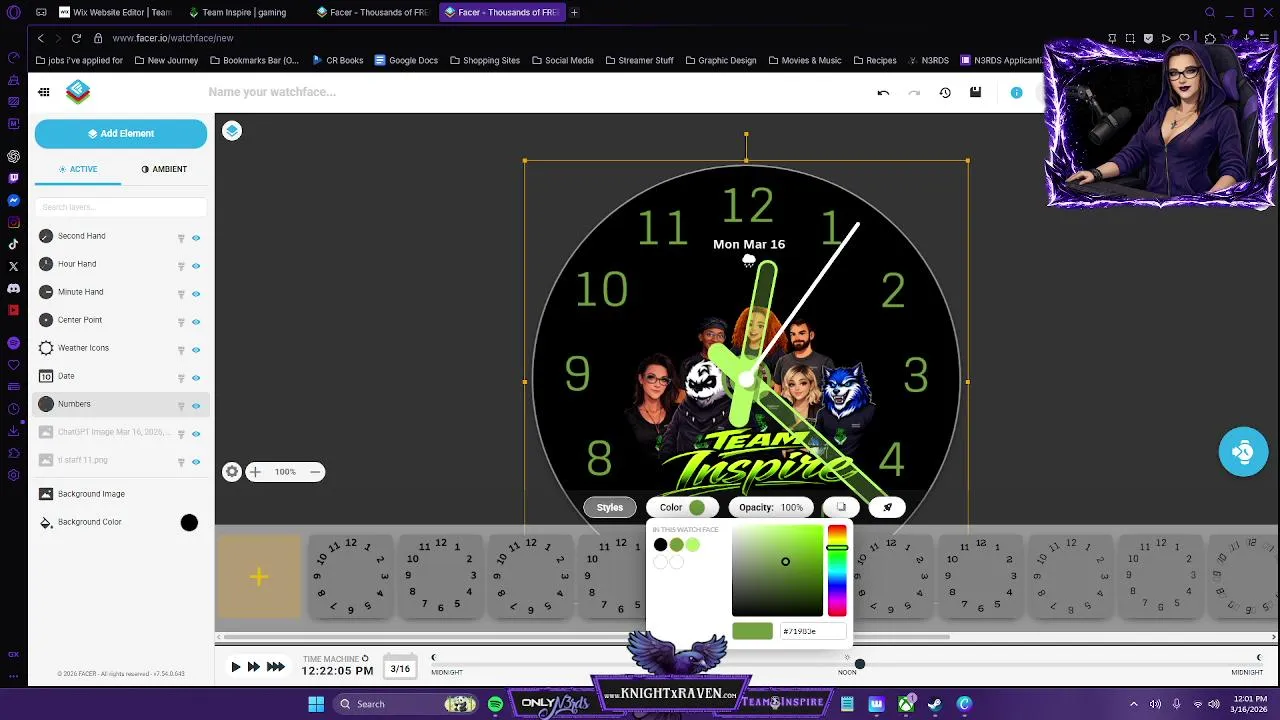1280x720 pixels.
Task: Open the filter icon on Hour Hand layer
Action: (x=181, y=266)
